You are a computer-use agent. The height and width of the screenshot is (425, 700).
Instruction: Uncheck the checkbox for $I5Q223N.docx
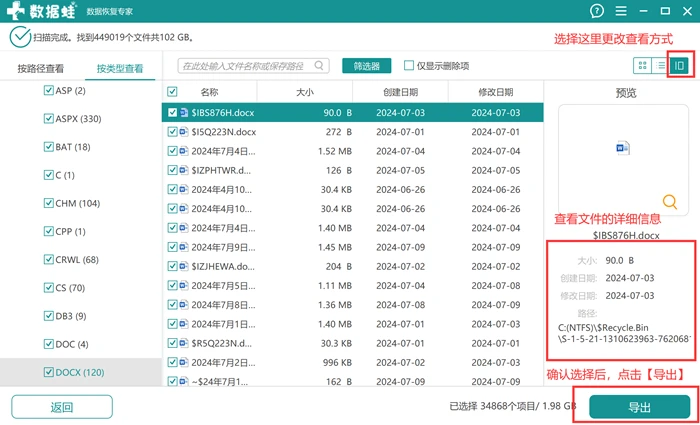(x=172, y=132)
